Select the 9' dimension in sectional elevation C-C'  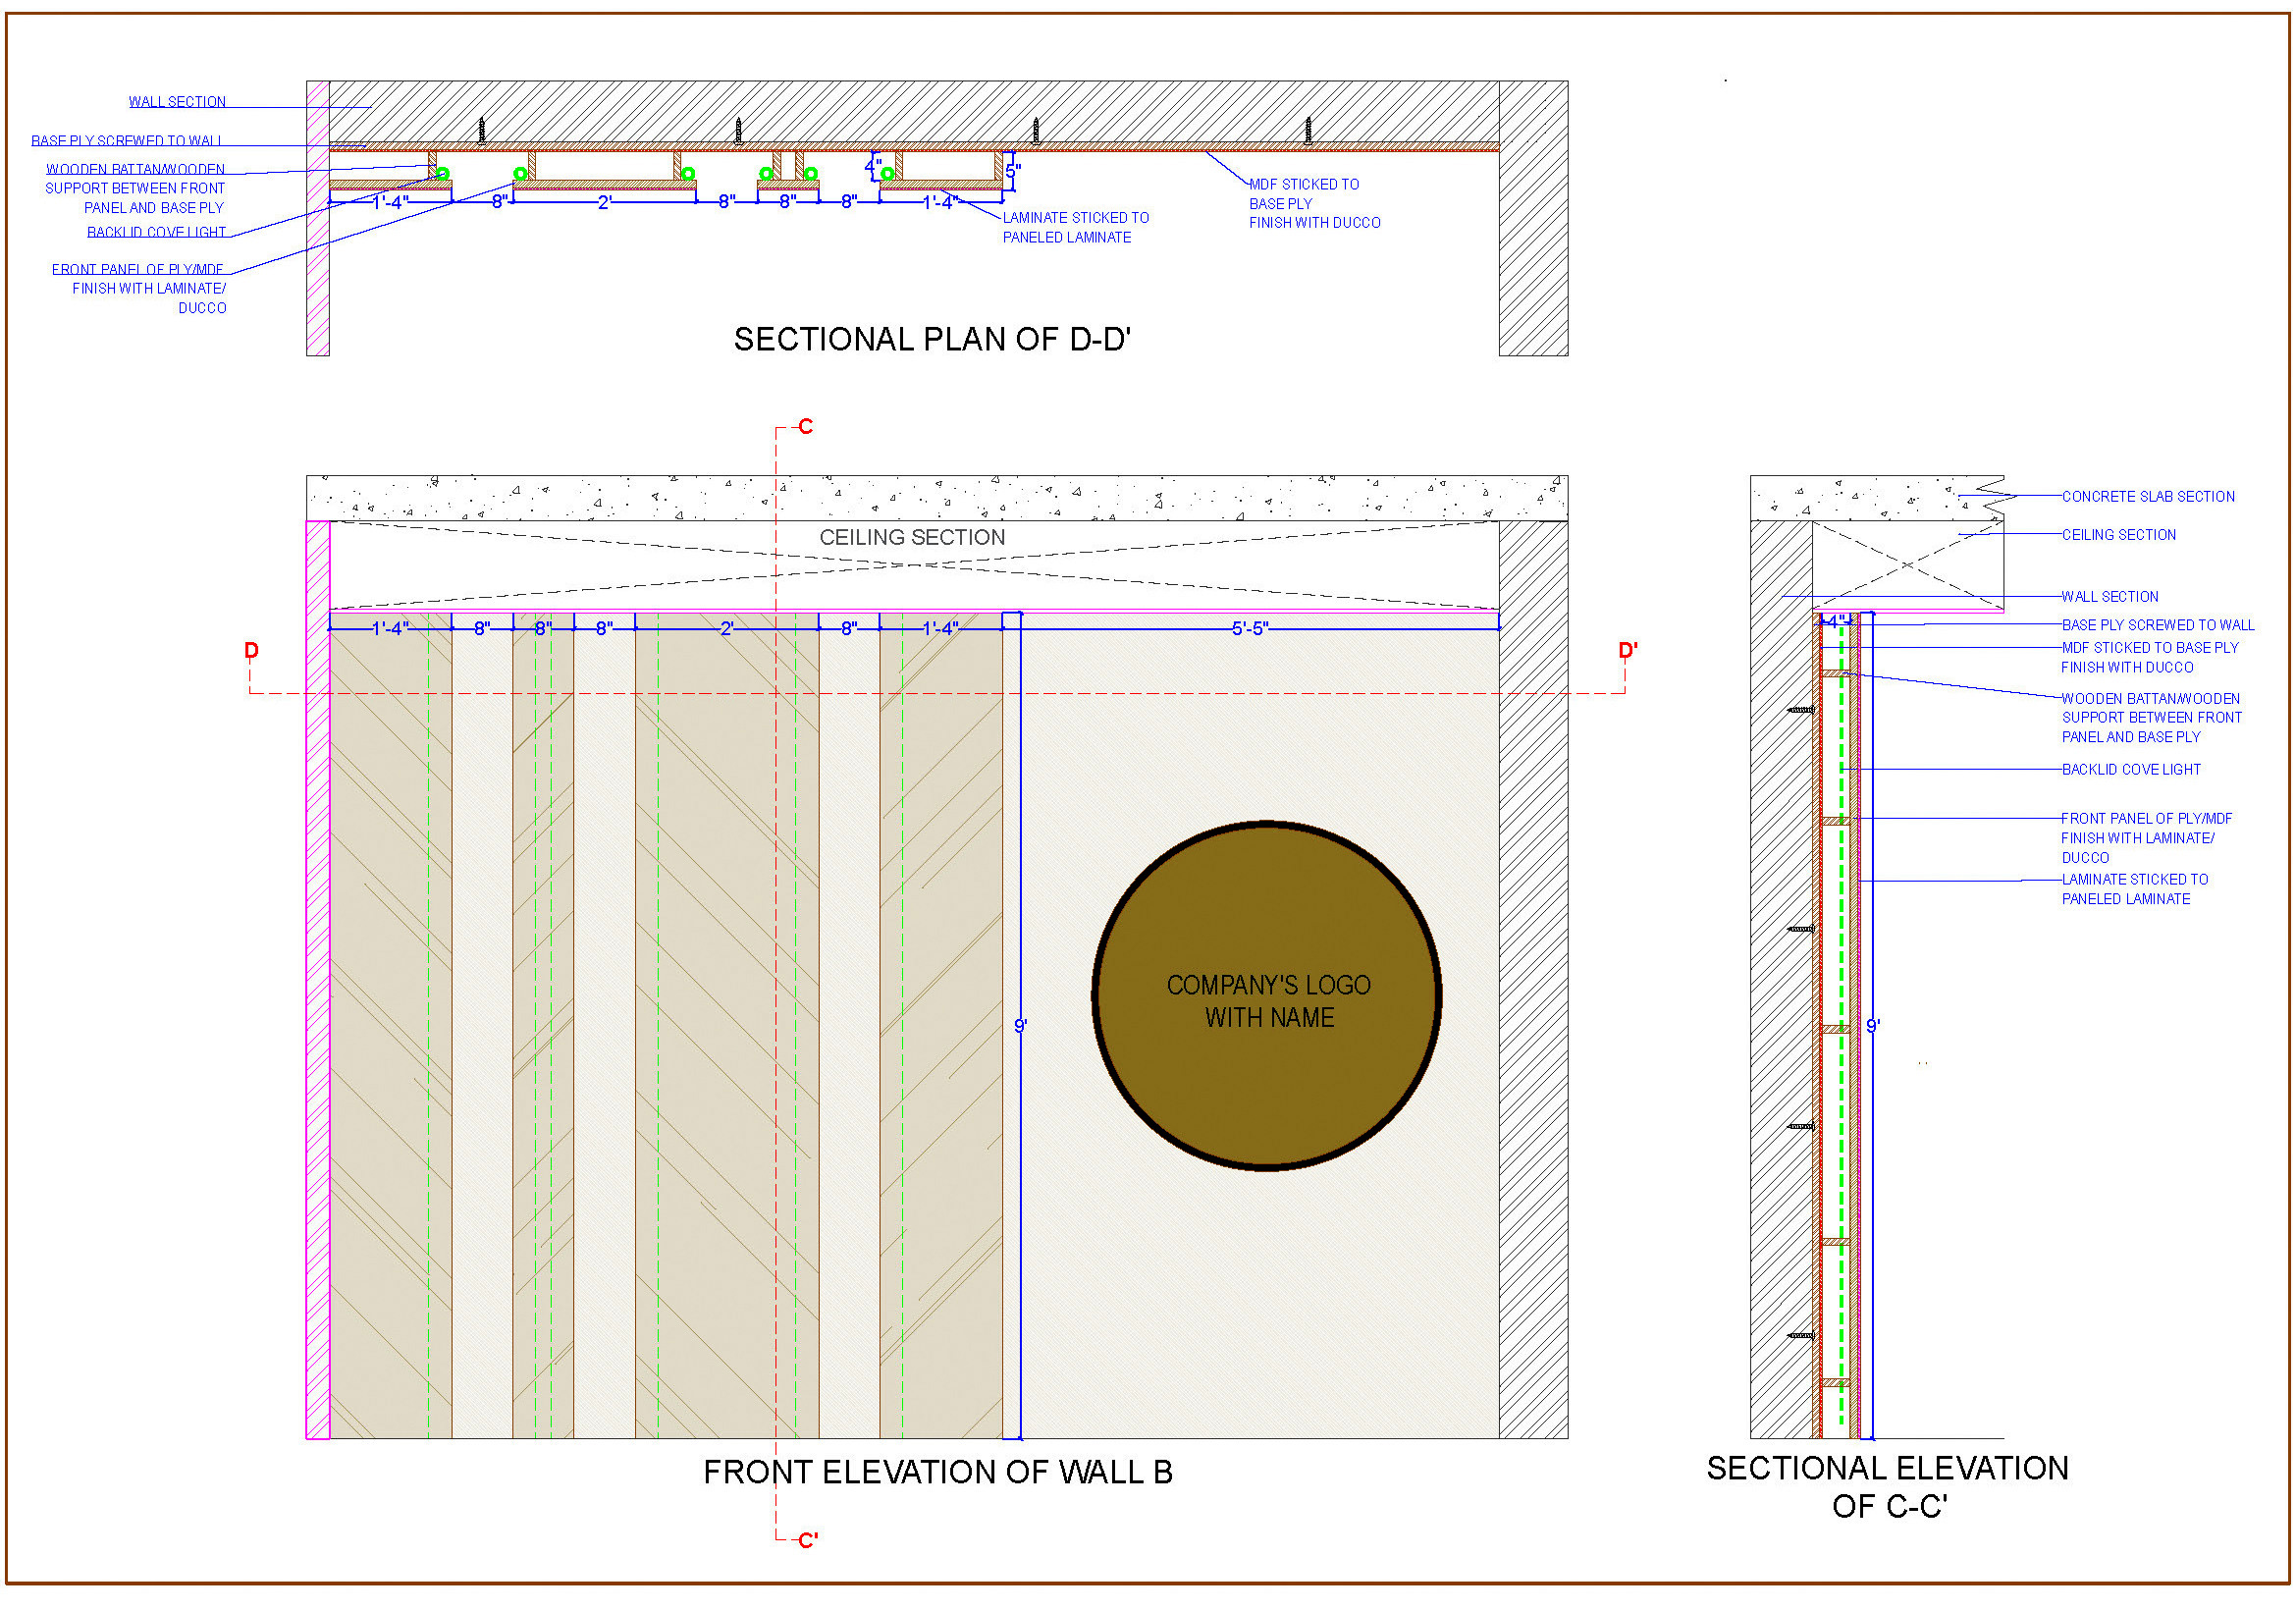pyautogui.click(x=1873, y=1027)
